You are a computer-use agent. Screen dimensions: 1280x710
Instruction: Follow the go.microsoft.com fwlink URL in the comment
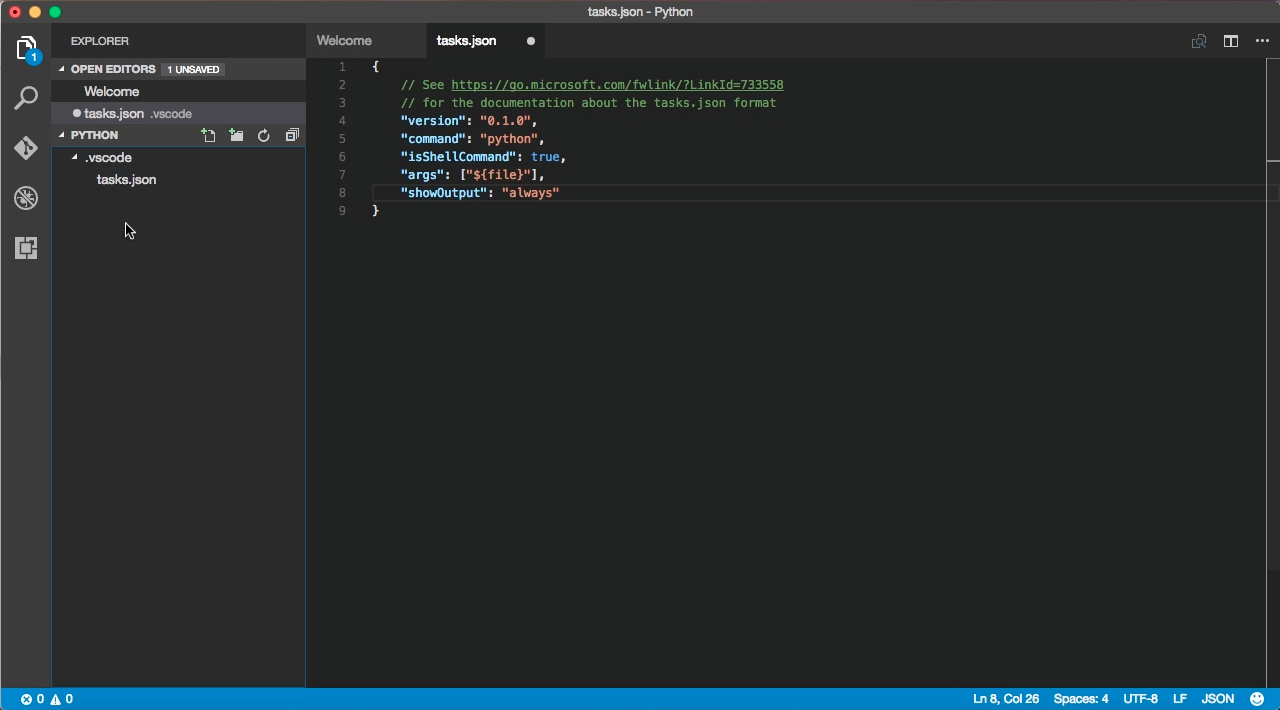pyautogui.click(x=617, y=85)
